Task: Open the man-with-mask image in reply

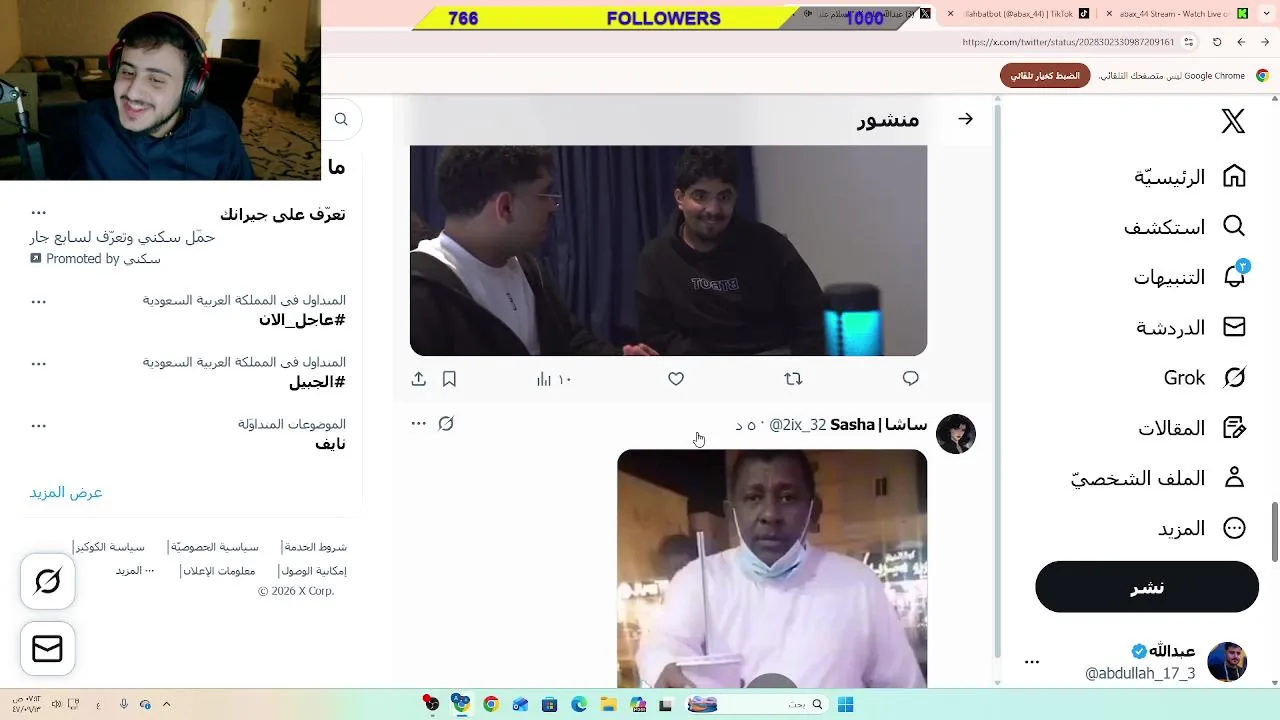Action: click(x=772, y=568)
